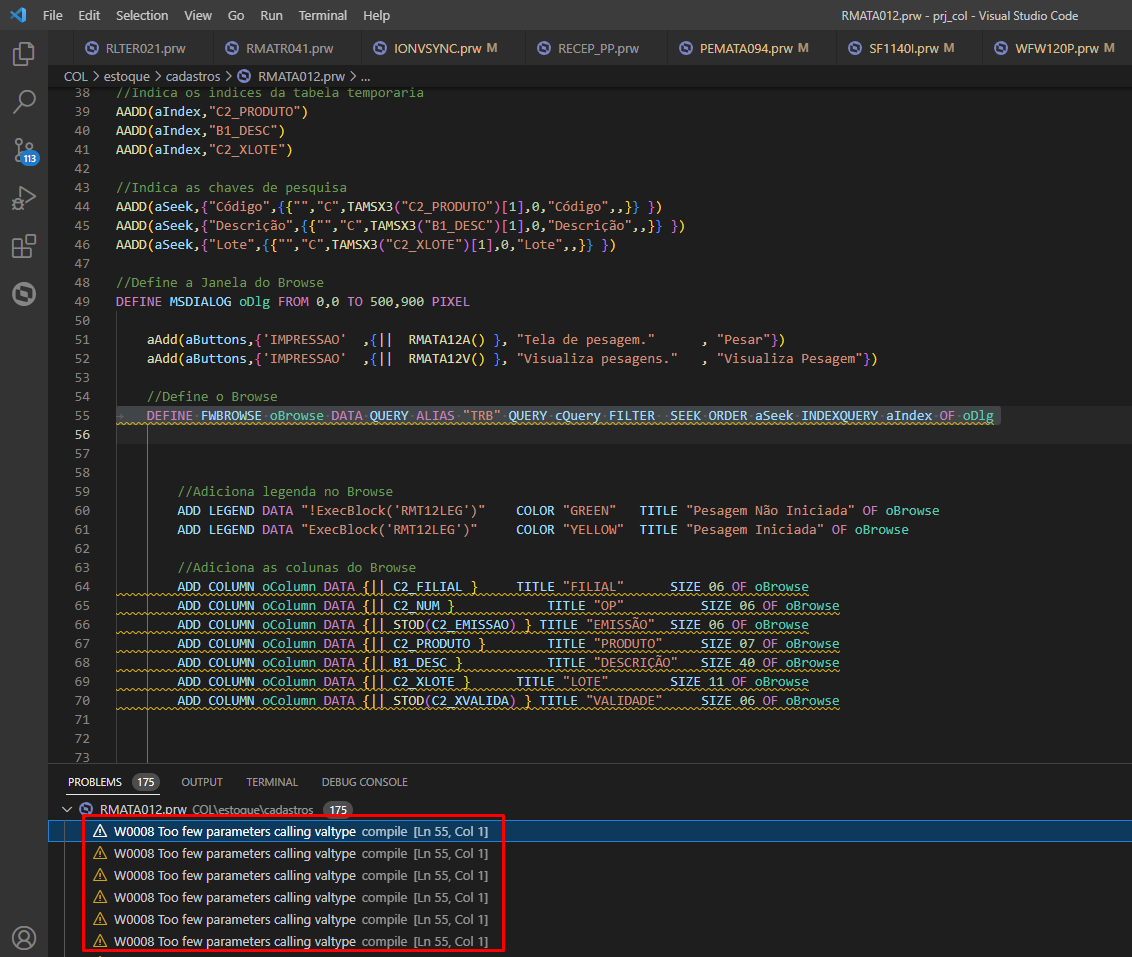This screenshot has width=1132, height=957.
Task: Open Source Control view showing 113 changes
Action: pos(24,150)
